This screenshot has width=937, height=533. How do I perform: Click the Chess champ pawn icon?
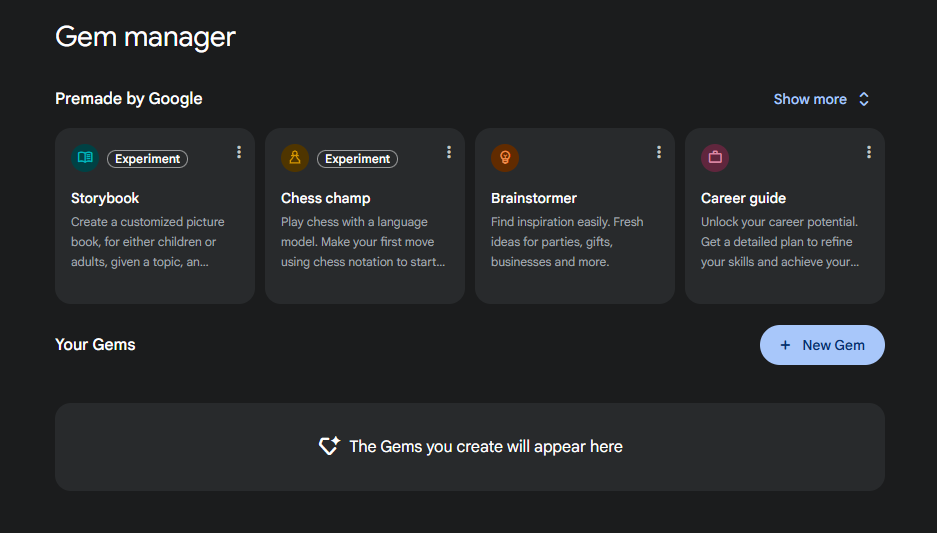(295, 158)
